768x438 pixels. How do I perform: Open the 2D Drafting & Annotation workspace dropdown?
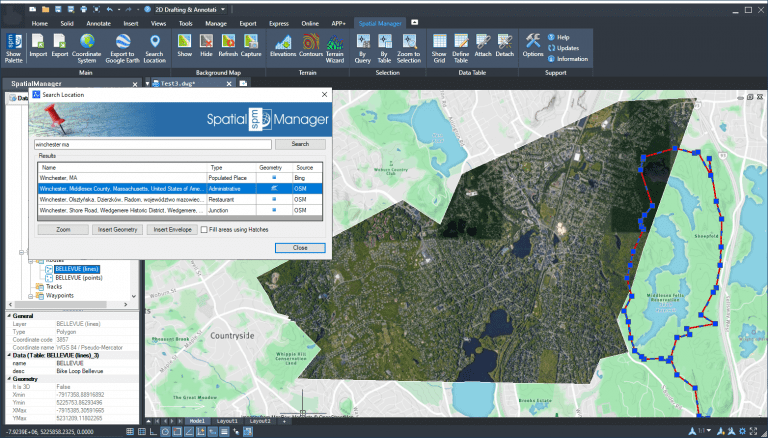coord(223,9)
